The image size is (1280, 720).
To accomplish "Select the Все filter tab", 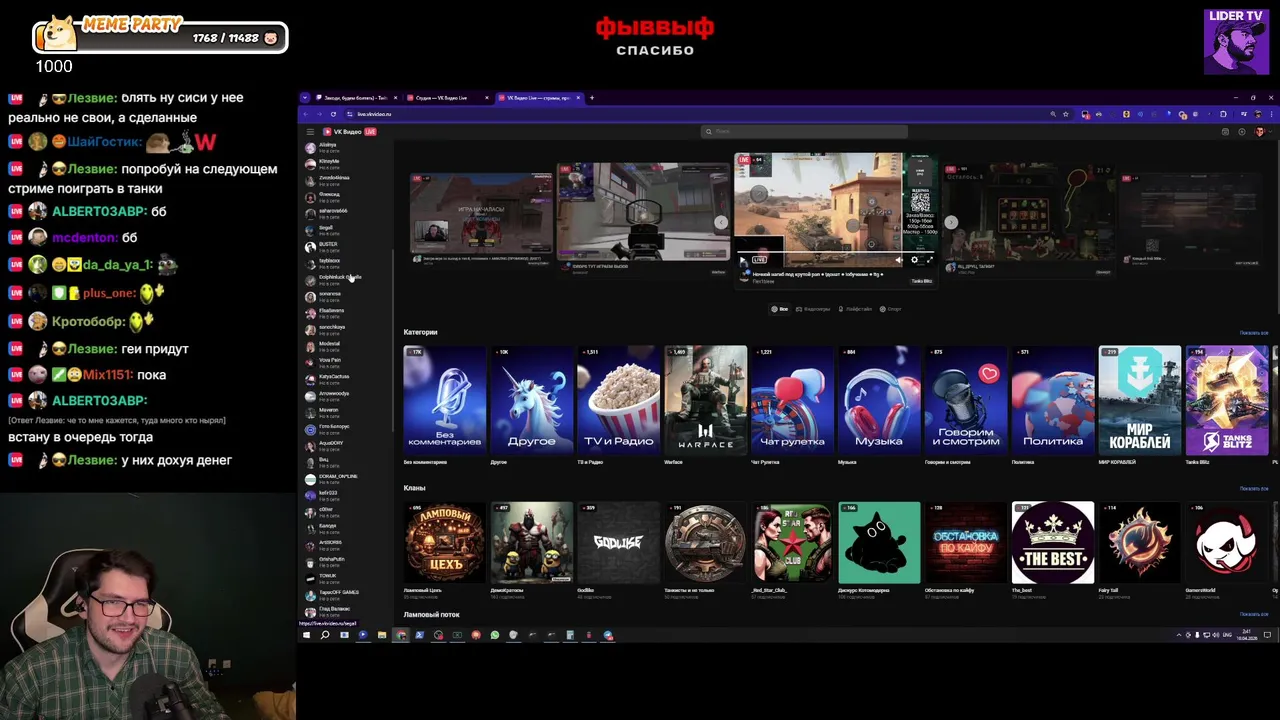I will (780, 309).
